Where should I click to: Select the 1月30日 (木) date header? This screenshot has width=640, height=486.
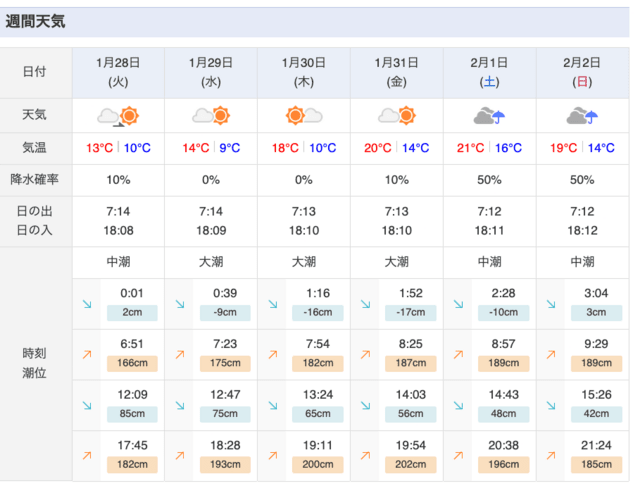pyautogui.click(x=304, y=72)
